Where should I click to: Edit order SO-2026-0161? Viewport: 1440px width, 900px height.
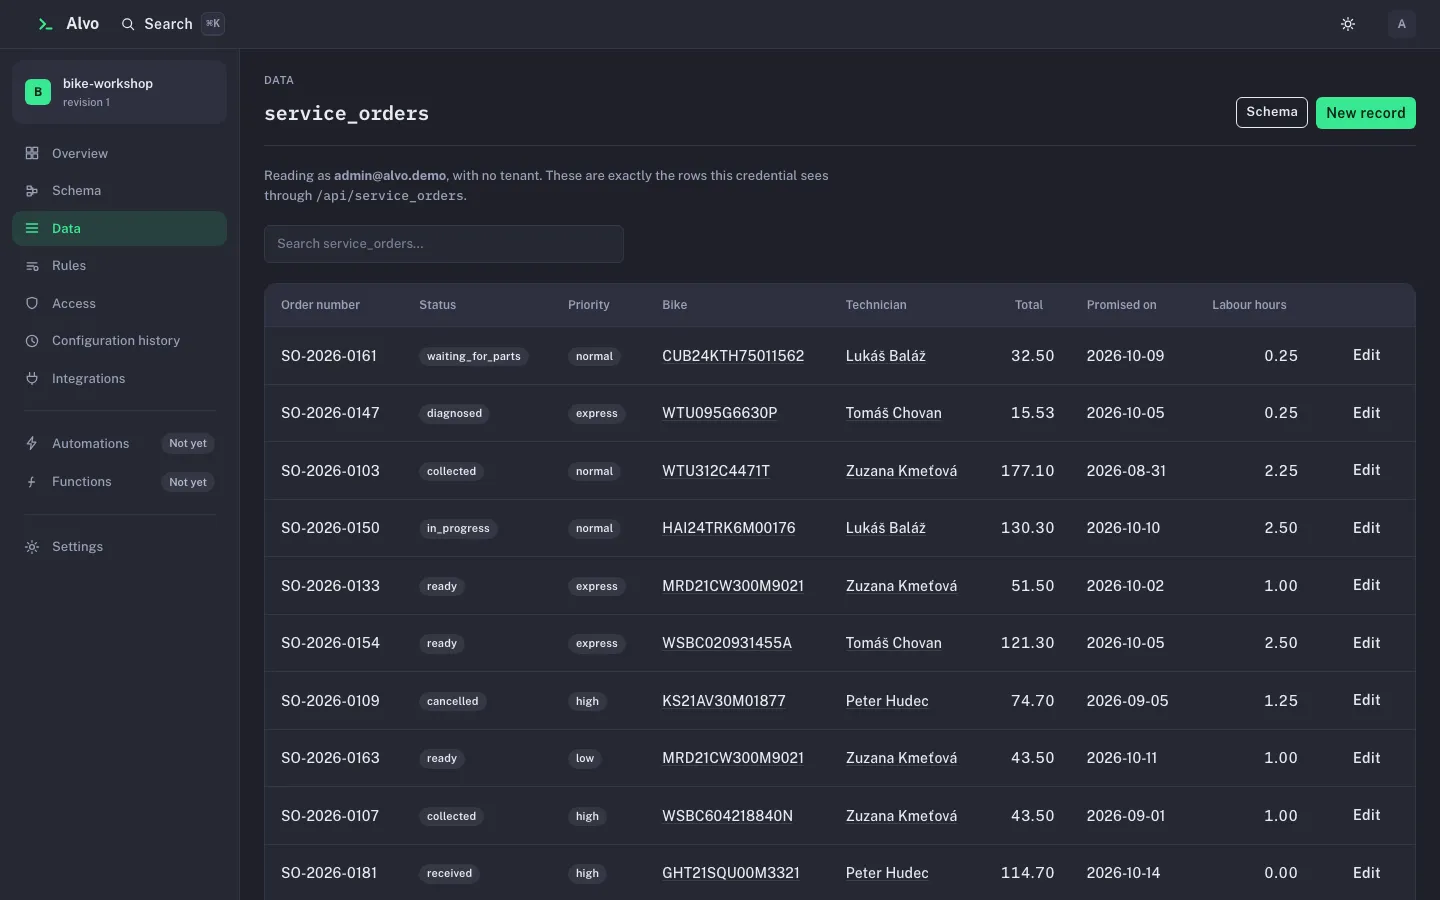(x=1366, y=355)
